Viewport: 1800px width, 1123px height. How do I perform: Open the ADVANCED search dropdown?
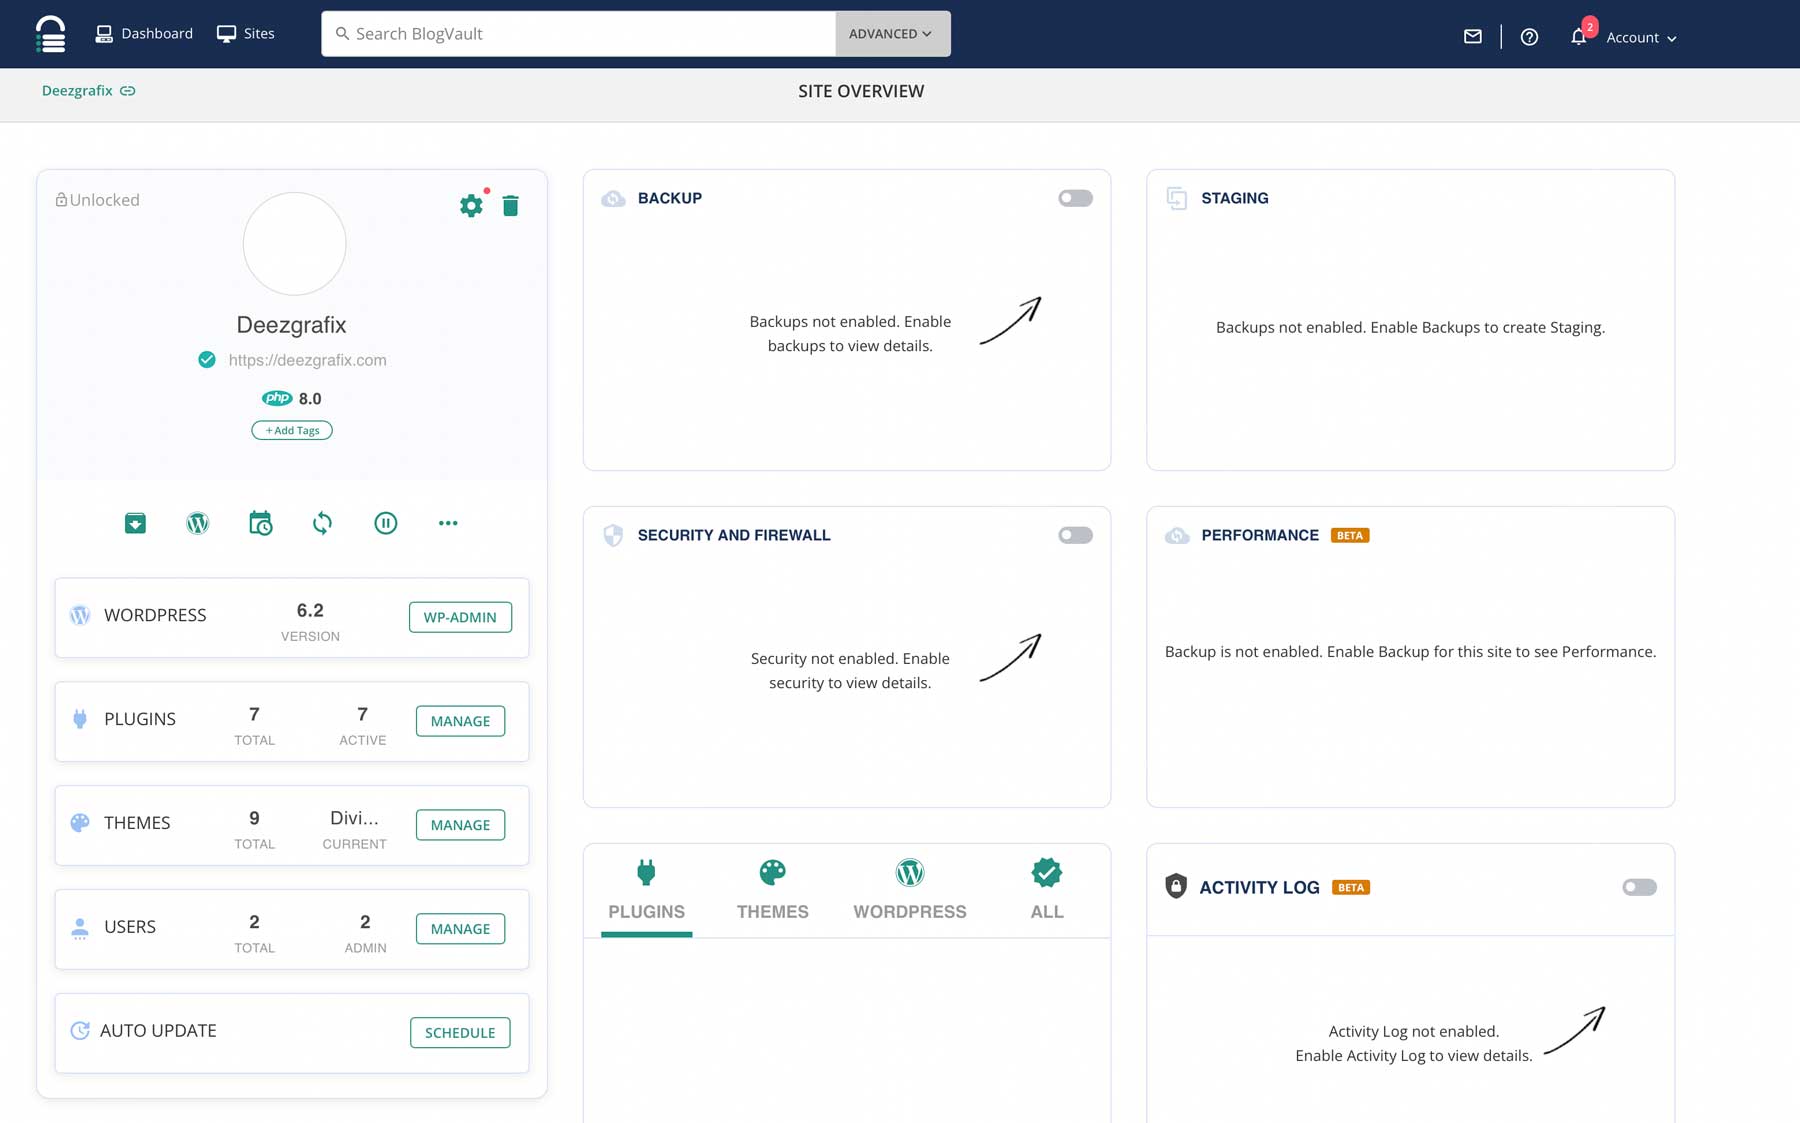click(890, 33)
